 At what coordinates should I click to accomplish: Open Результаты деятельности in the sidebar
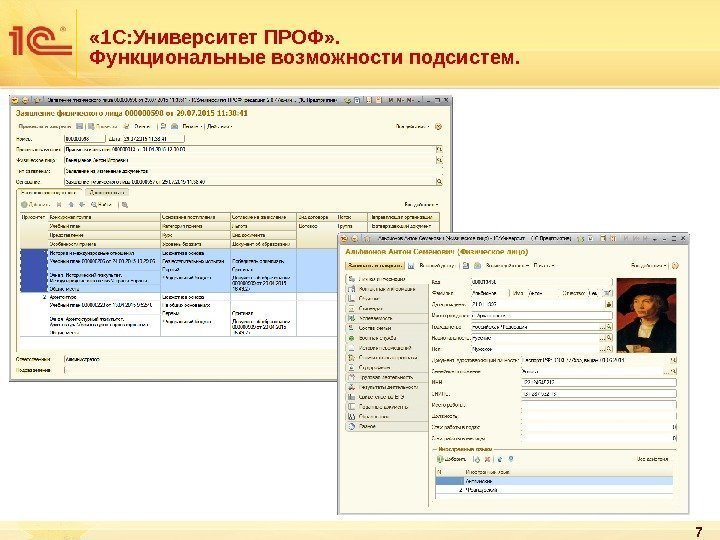[x=387, y=387]
